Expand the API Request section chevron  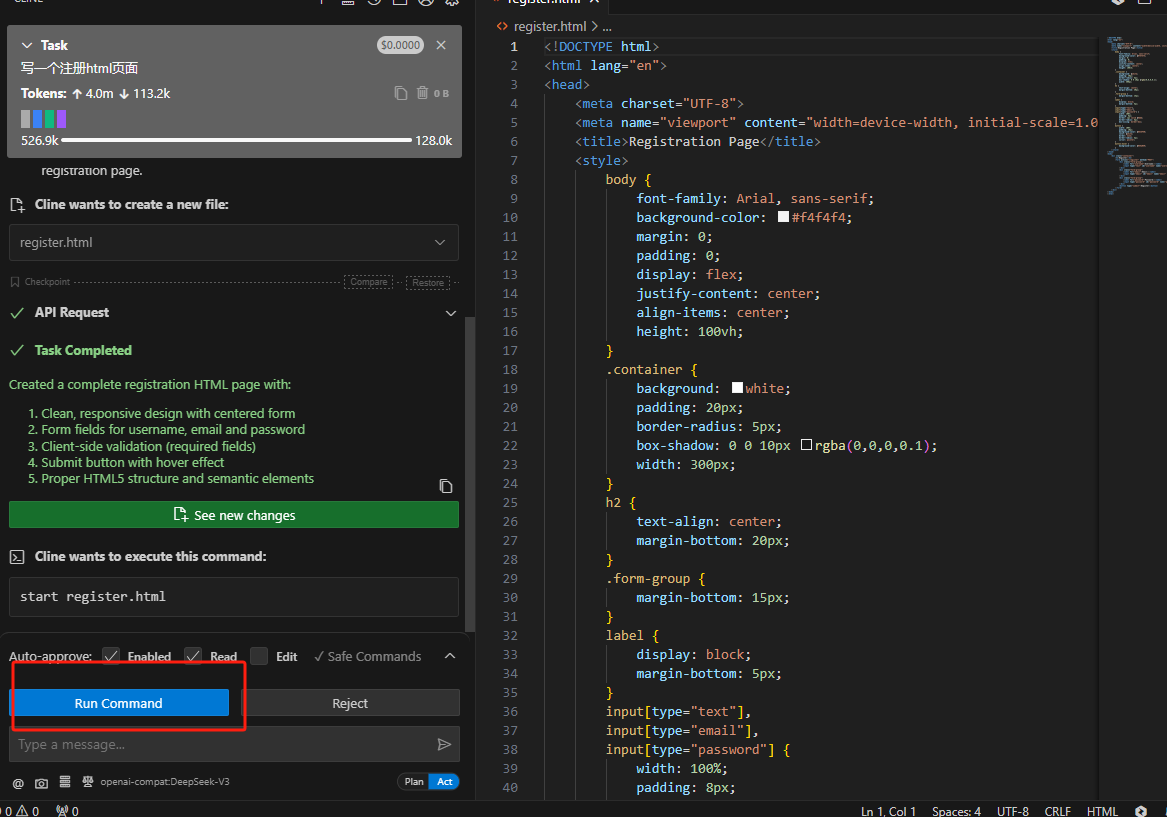pyautogui.click(x=450, y=313)
